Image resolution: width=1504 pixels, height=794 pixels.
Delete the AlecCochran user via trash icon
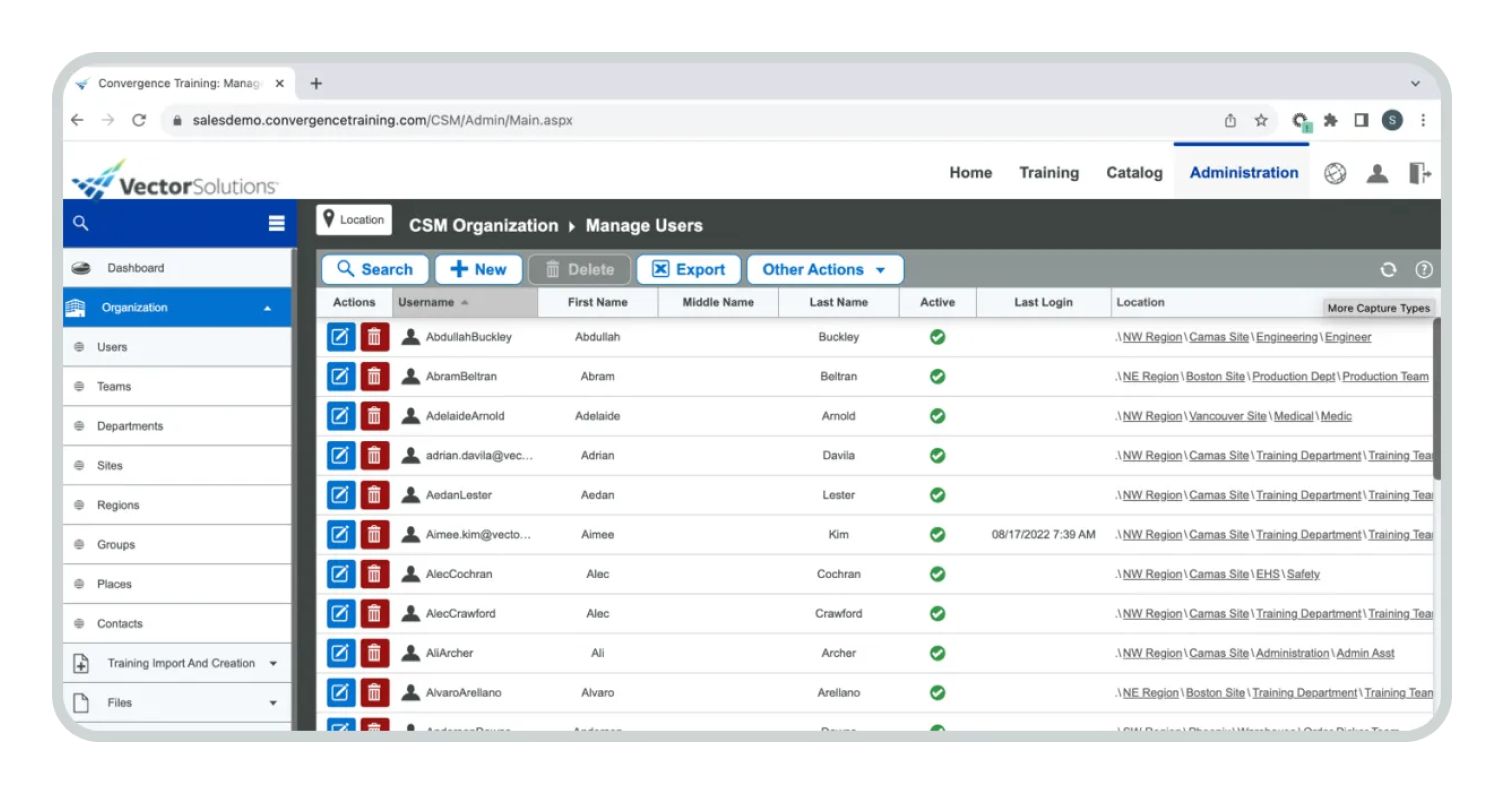coord(374,574)
